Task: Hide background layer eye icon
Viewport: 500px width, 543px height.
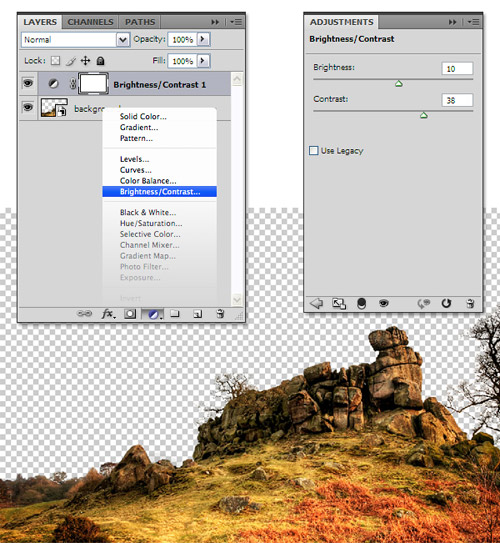Action: pos(28,108)
